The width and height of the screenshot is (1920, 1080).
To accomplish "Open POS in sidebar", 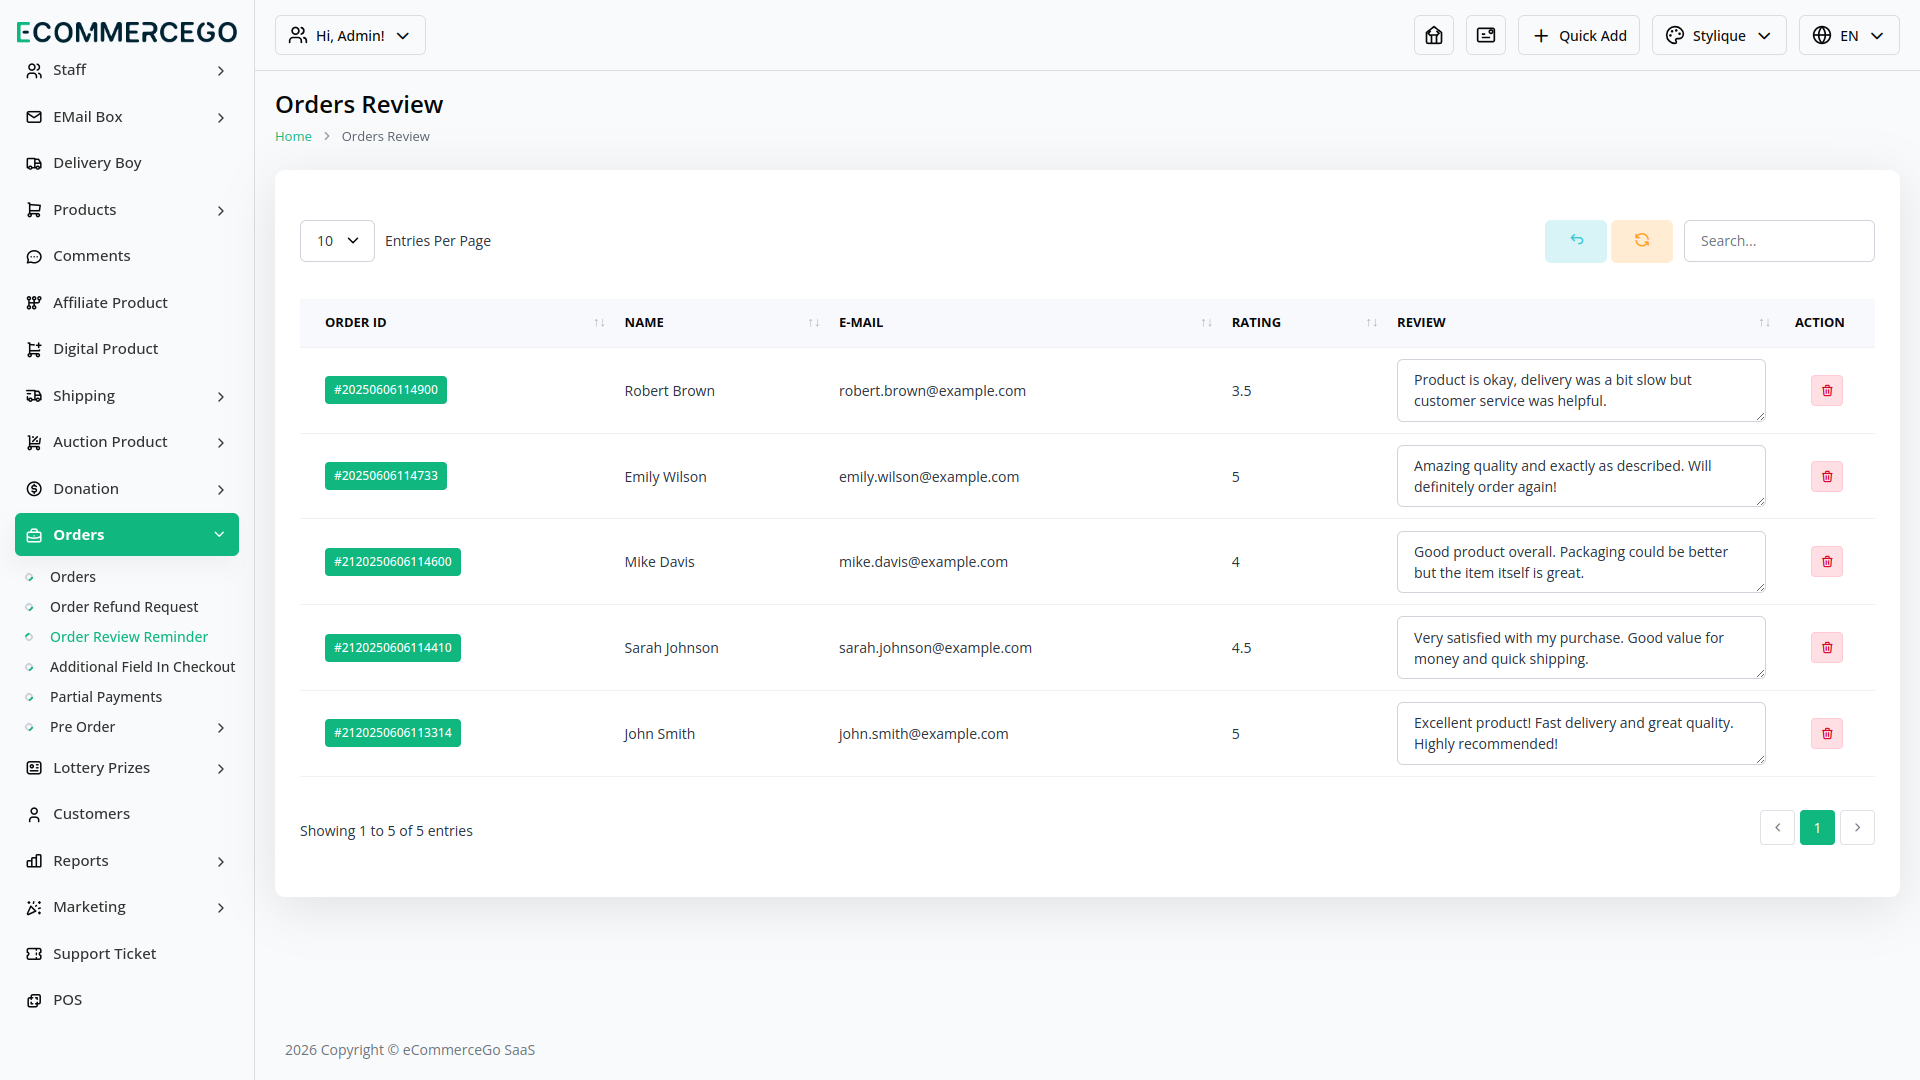I will pyautogui.click(x=127, y=1000).
